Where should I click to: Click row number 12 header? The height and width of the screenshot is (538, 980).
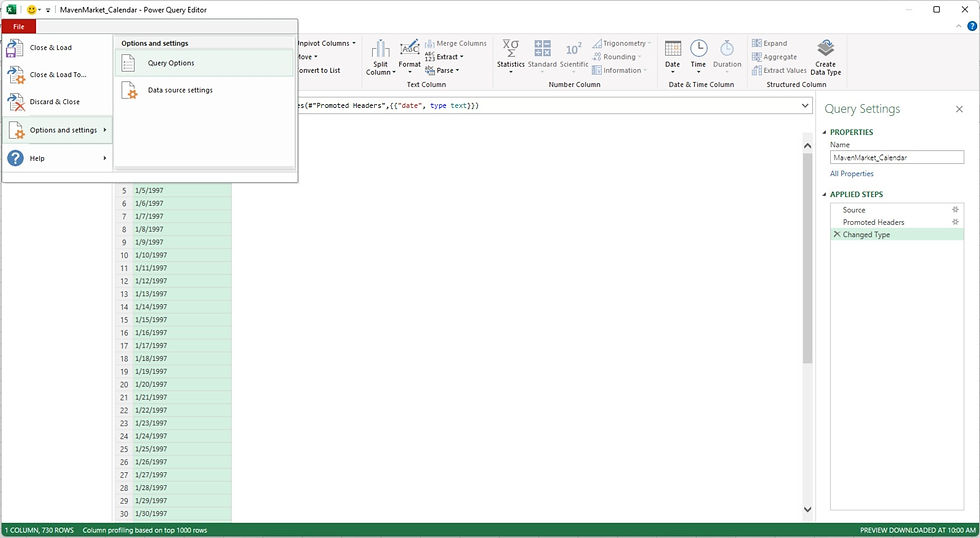pos(124,281)
